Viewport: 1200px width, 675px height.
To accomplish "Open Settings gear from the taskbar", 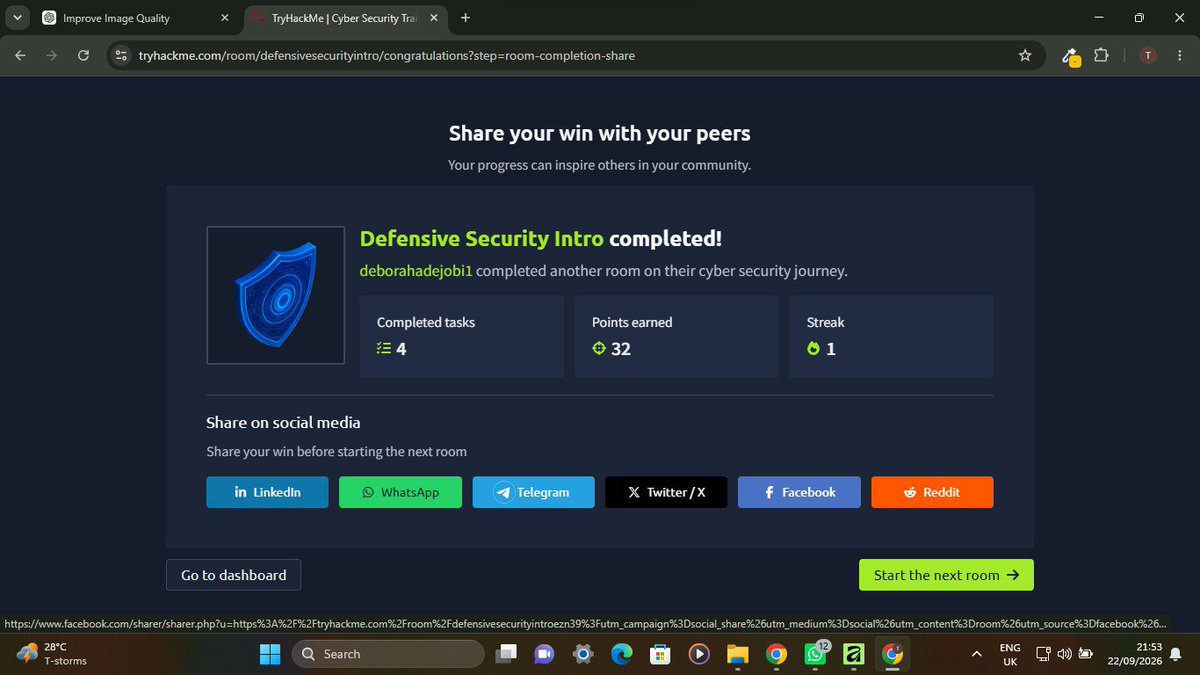I will pos(583,654).
